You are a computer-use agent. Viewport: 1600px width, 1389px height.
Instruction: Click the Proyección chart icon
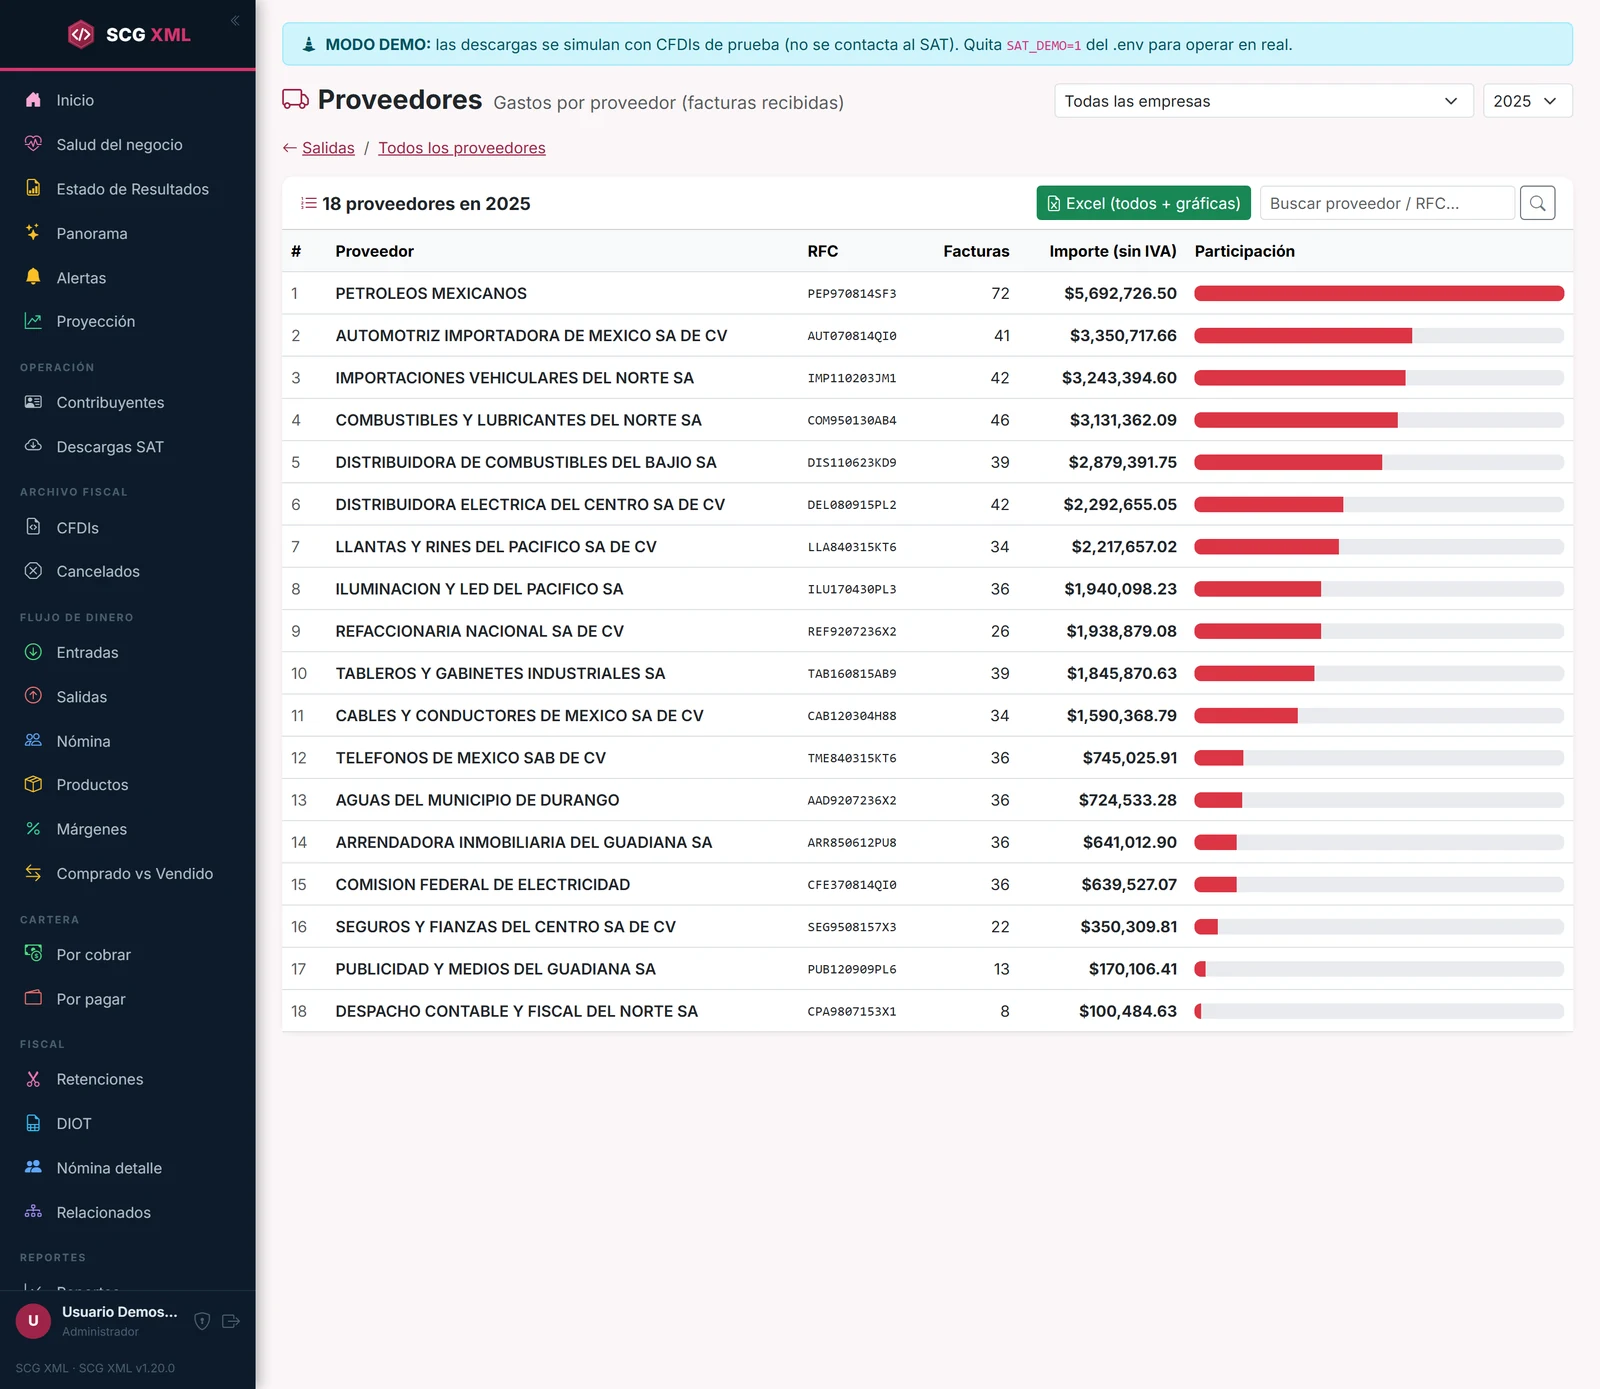coord(33,321)
